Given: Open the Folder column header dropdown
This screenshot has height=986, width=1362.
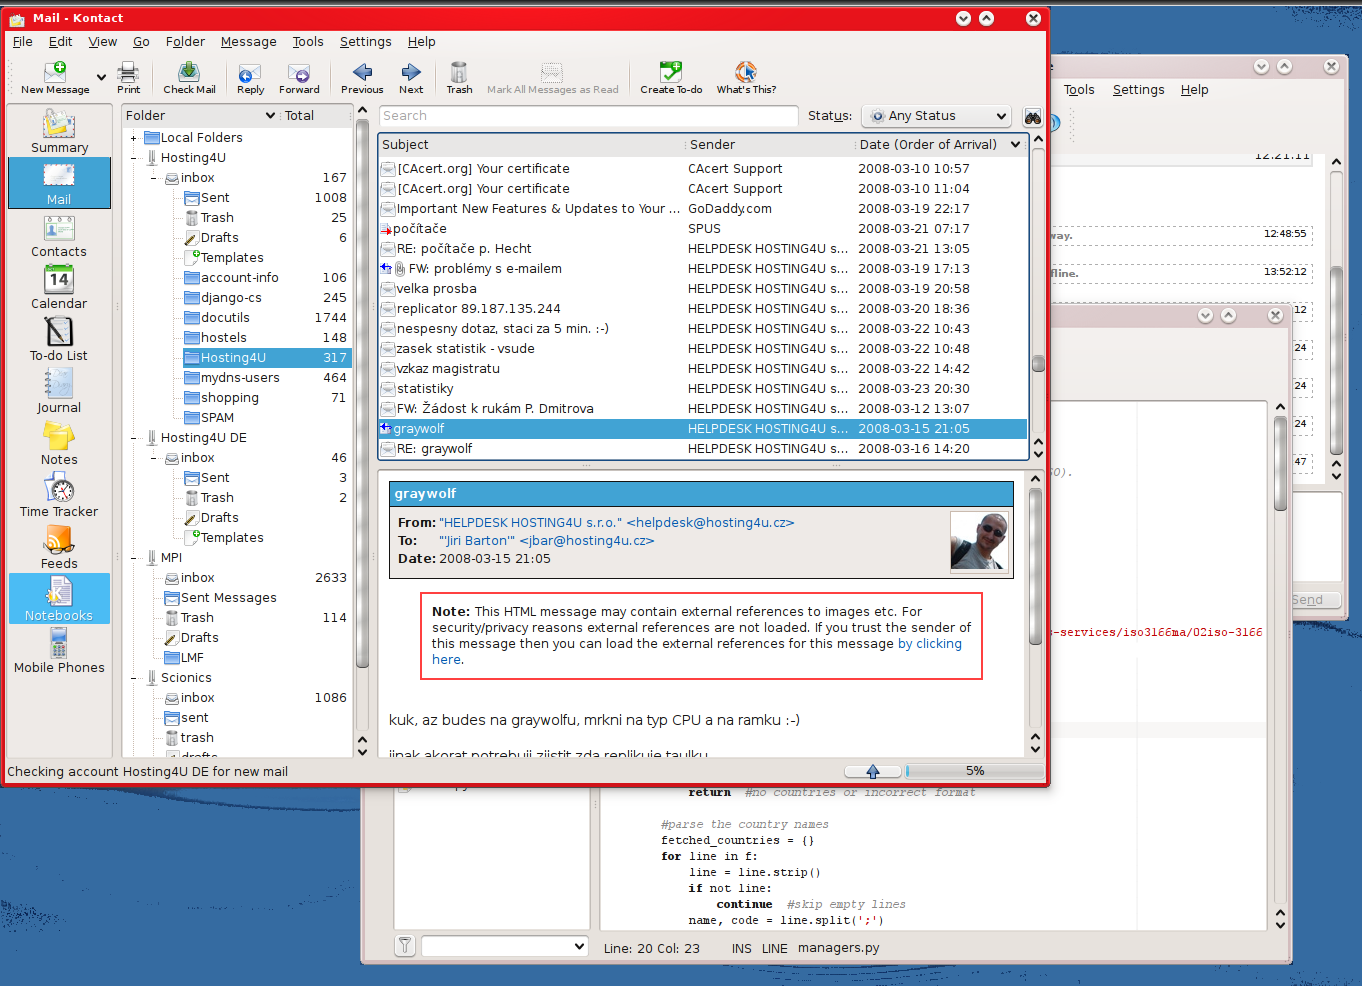Looking at the screenshot, I should click(270, 116).
